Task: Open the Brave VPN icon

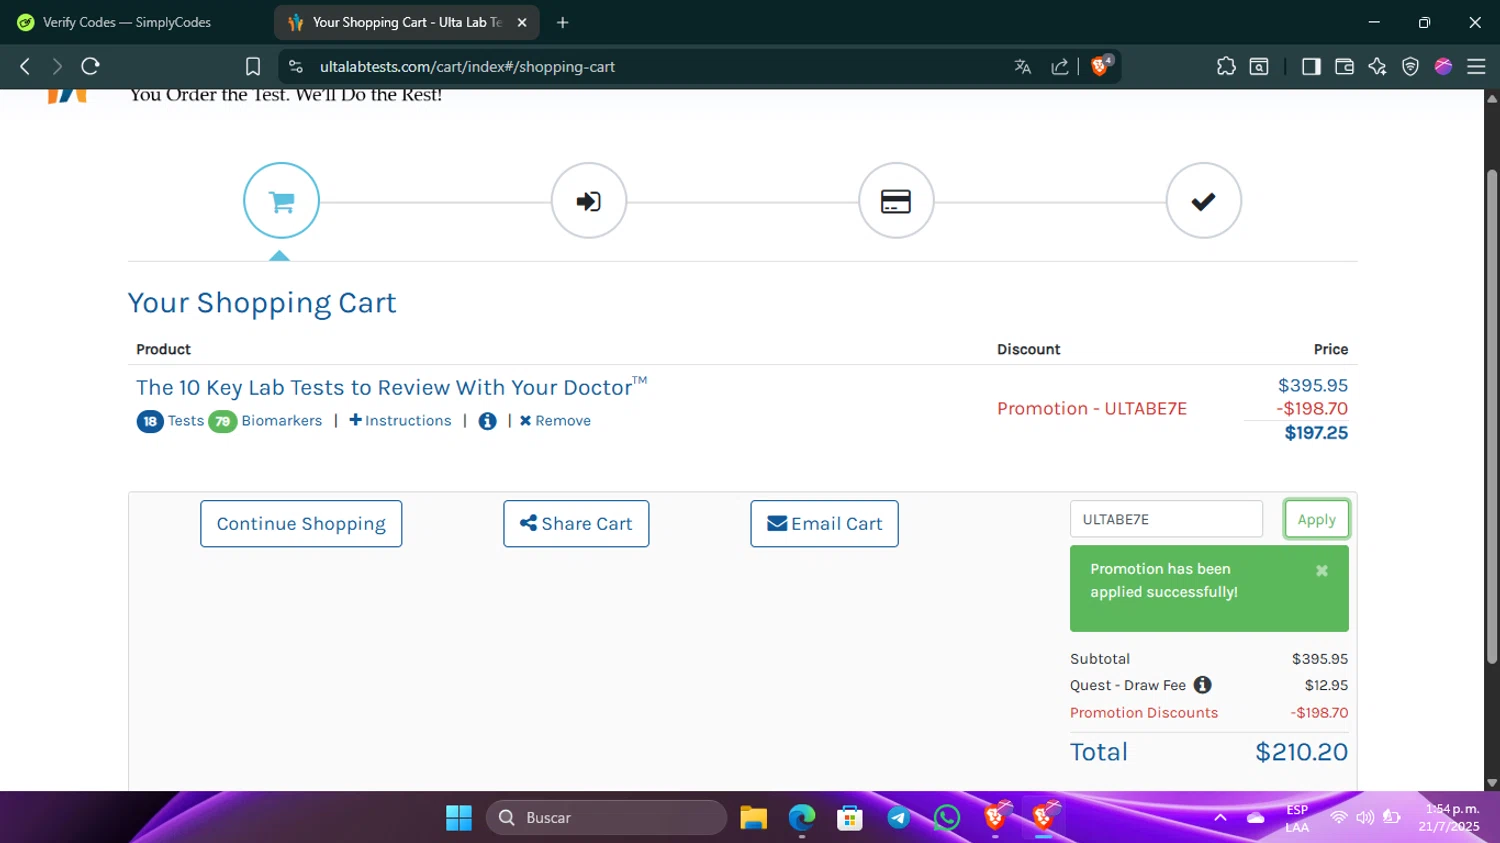Action: tap(1410, 66)
